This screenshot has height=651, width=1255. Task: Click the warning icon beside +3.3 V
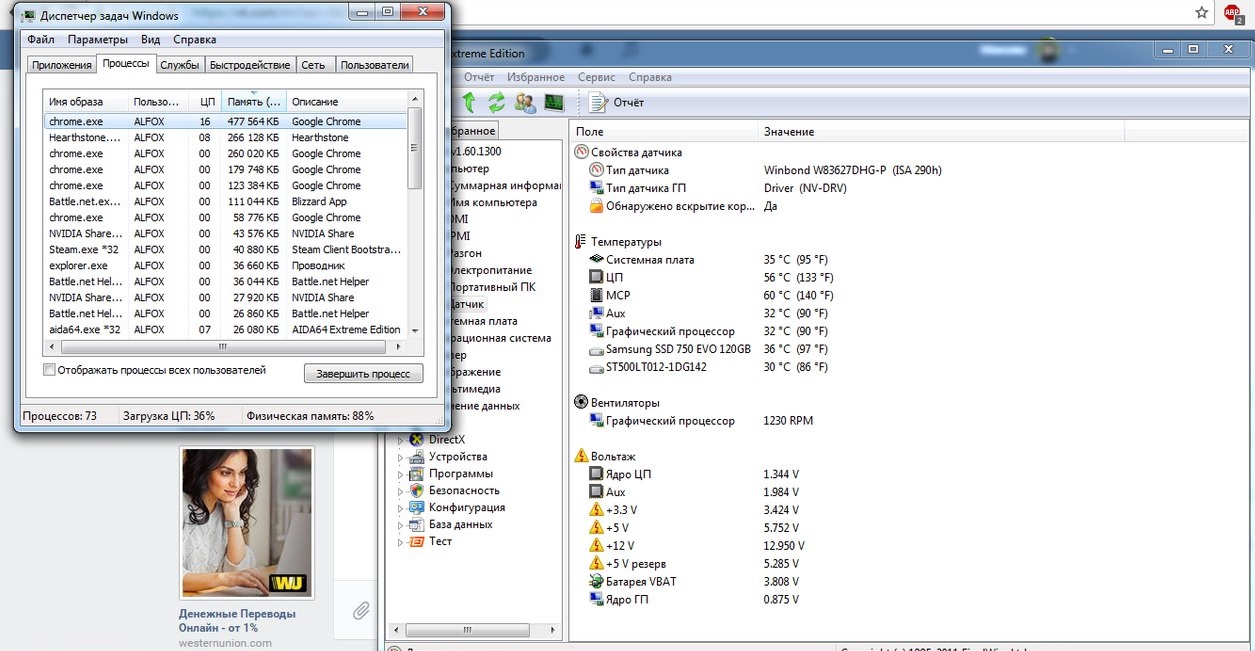(597, 510)
